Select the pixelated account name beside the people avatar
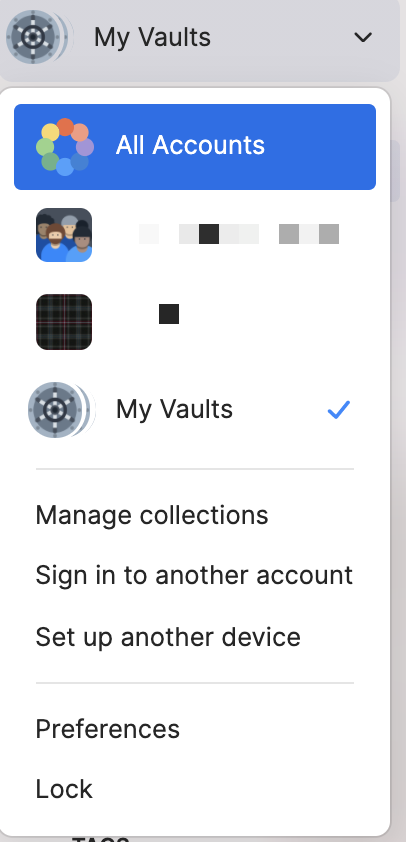The height and width of the screenshot is (842, 406). (x=238, y=234)
